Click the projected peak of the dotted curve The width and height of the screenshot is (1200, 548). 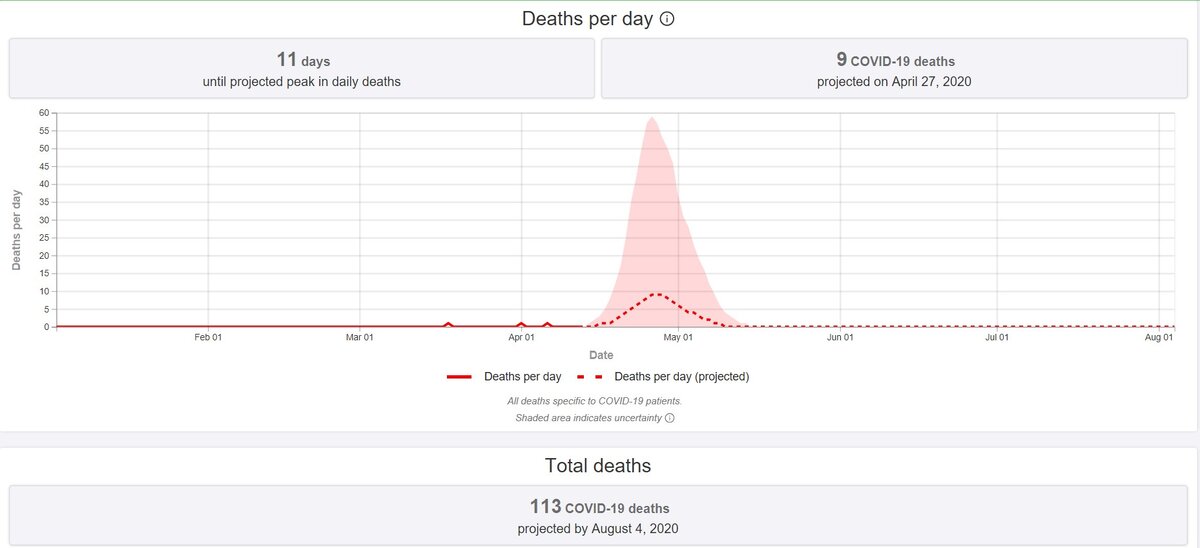(x=655, y=294)
